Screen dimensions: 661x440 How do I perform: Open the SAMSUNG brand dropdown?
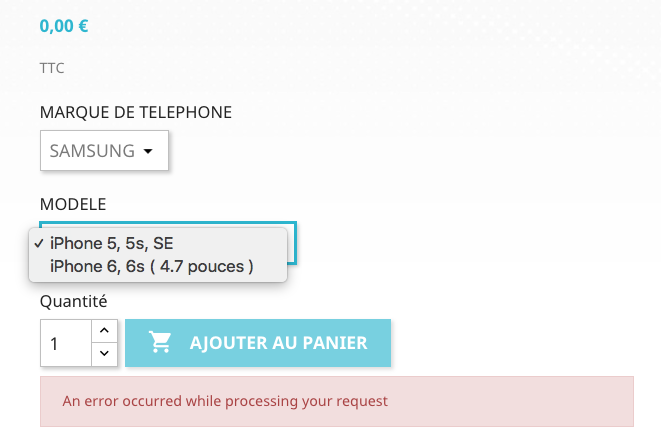[104, 150]
